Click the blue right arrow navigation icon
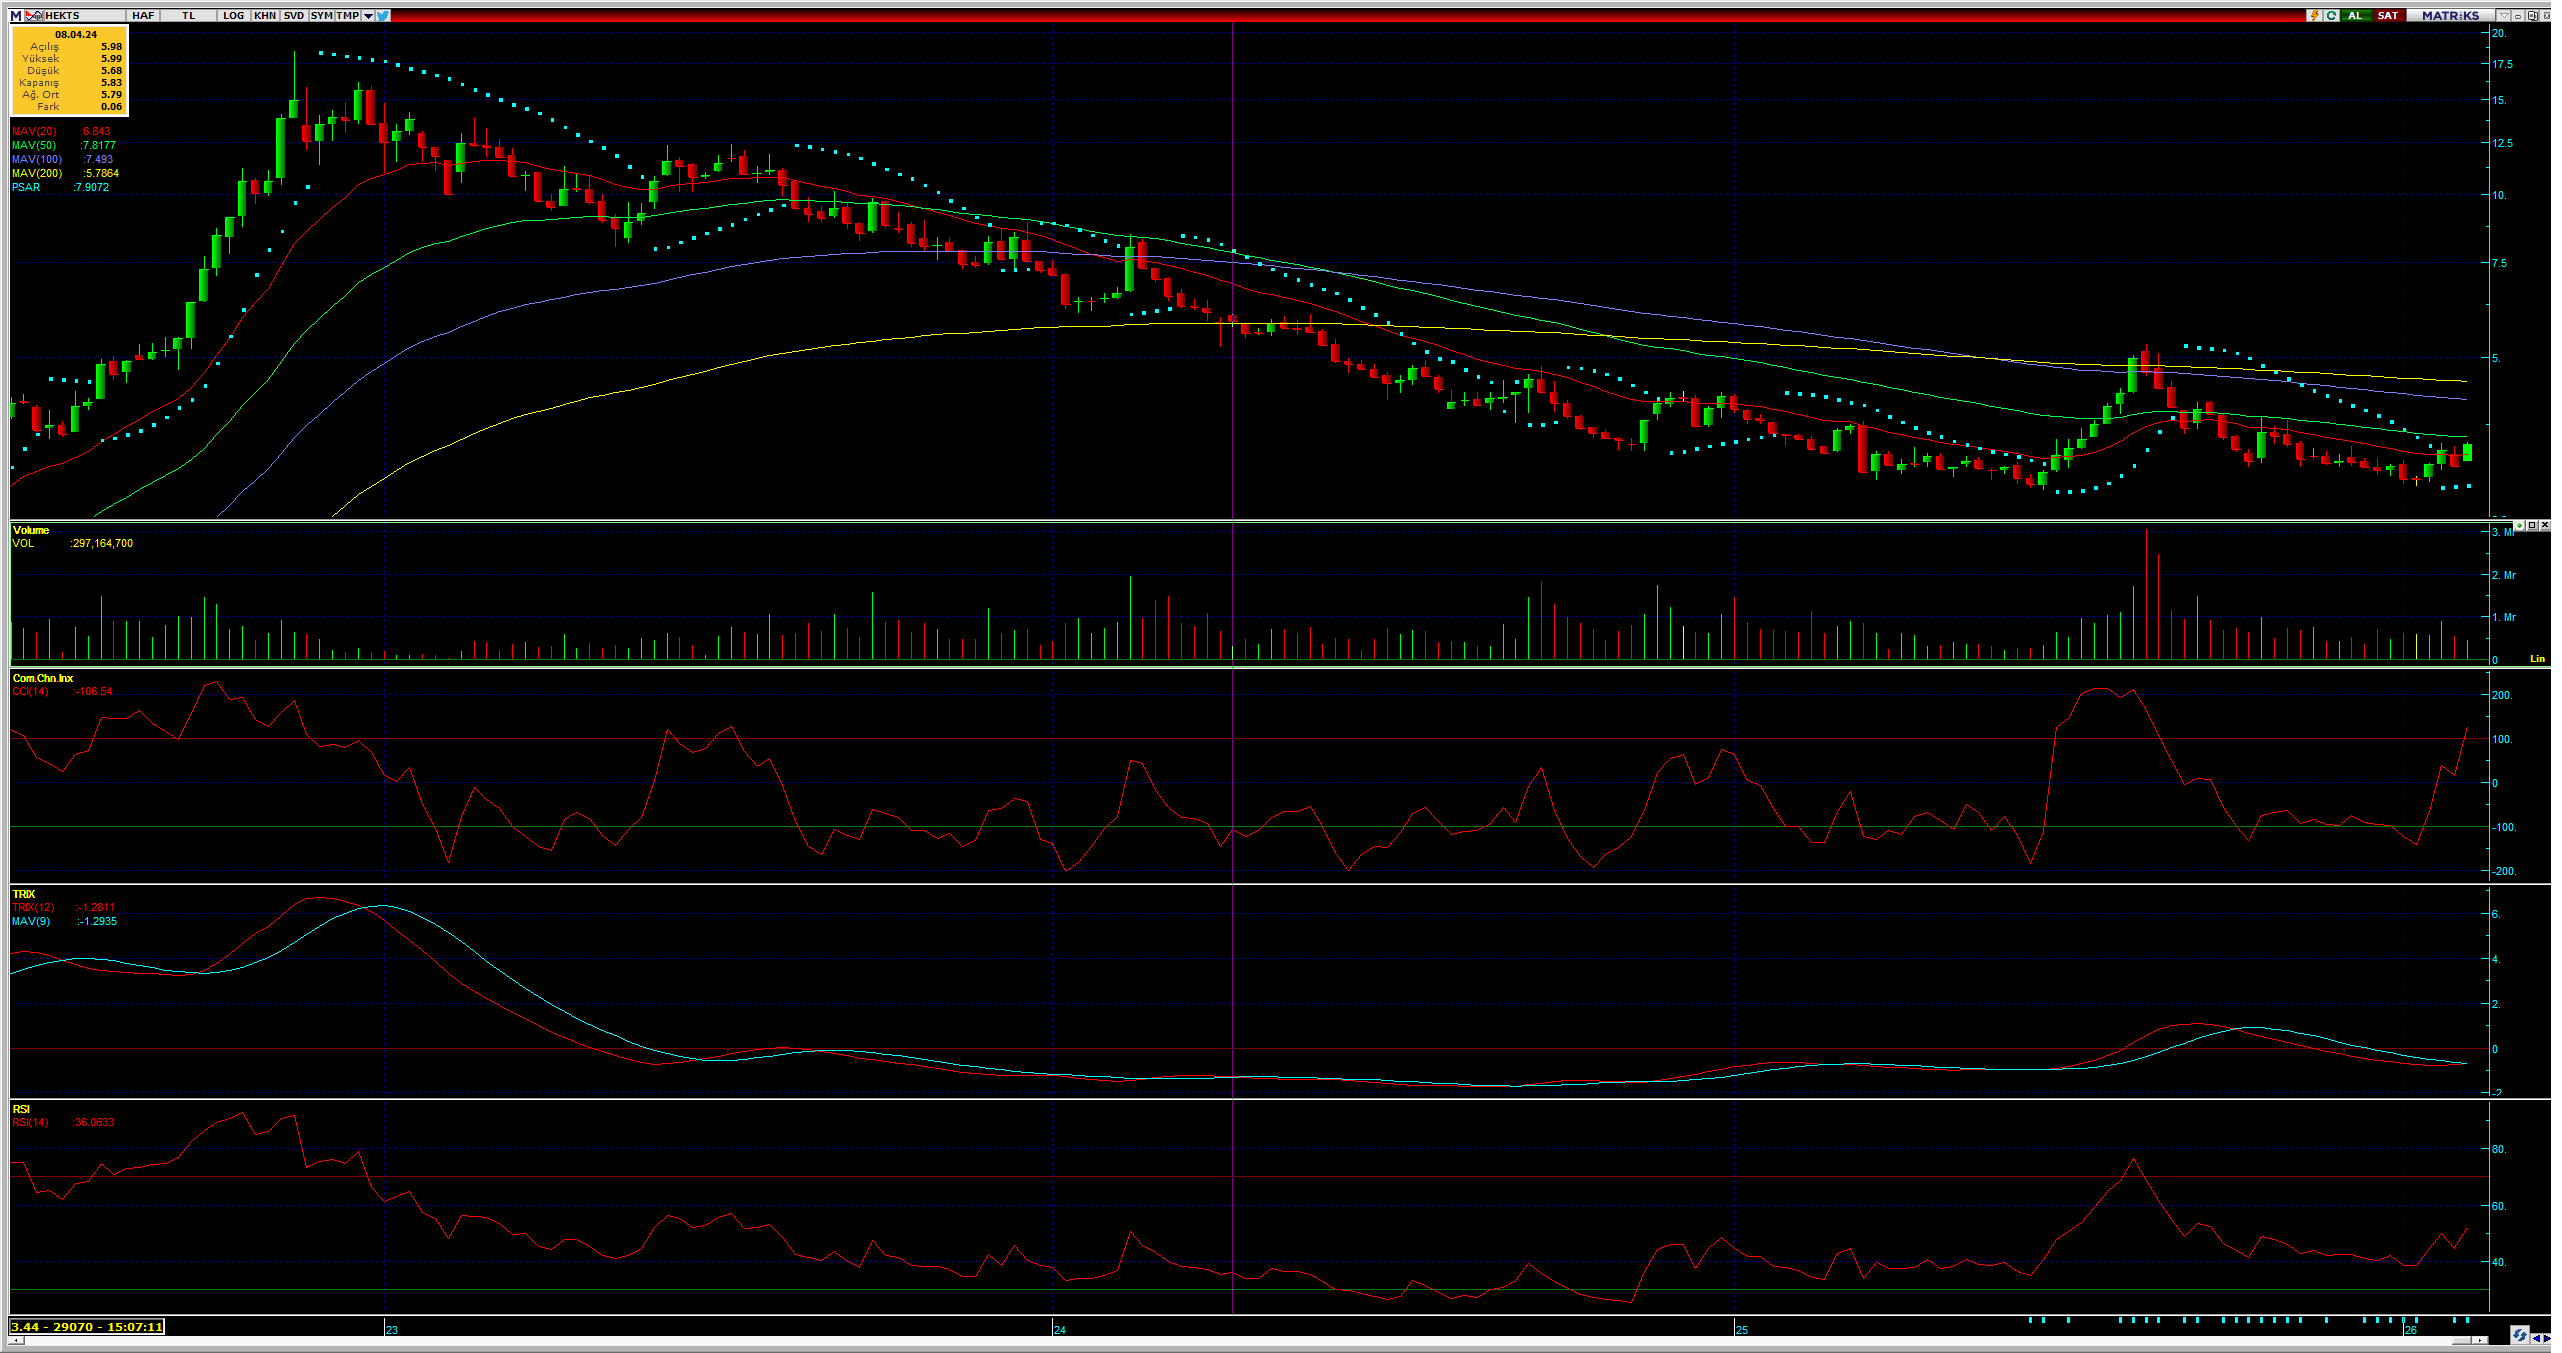The width and height of the screenshot is (2562, 1353). tap(2547, 1337)
